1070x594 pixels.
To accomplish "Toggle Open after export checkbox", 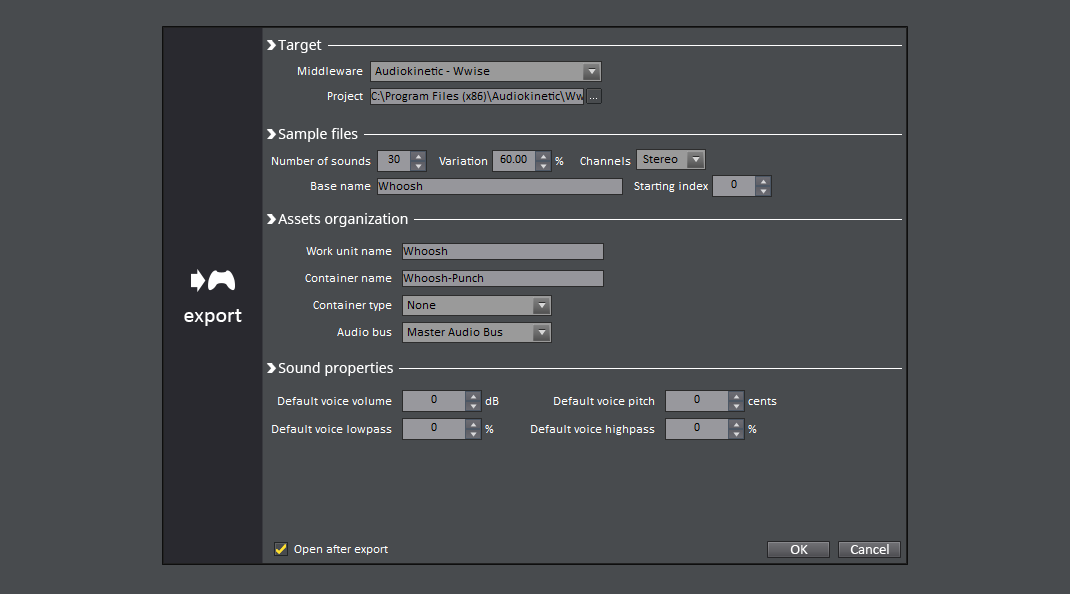I will tap(280, 549).
